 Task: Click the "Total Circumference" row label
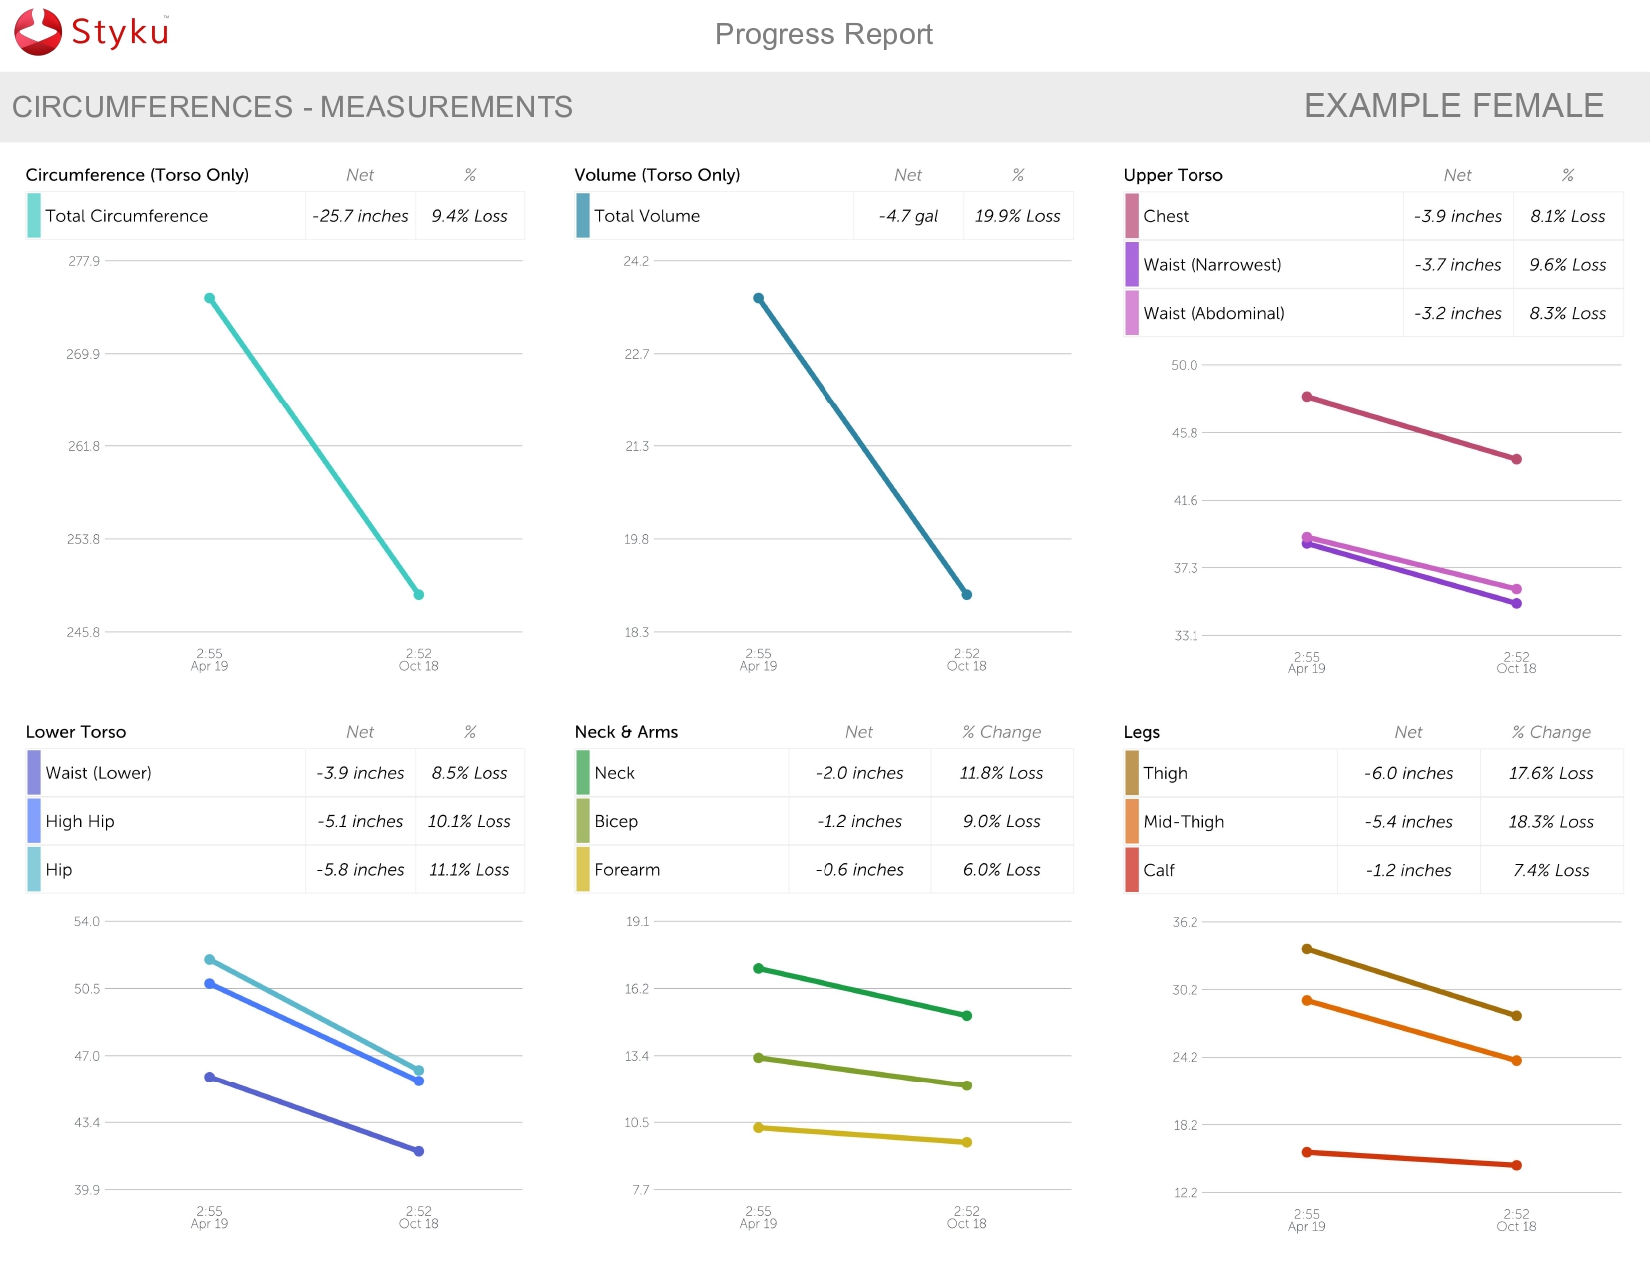tap(127, 216)
